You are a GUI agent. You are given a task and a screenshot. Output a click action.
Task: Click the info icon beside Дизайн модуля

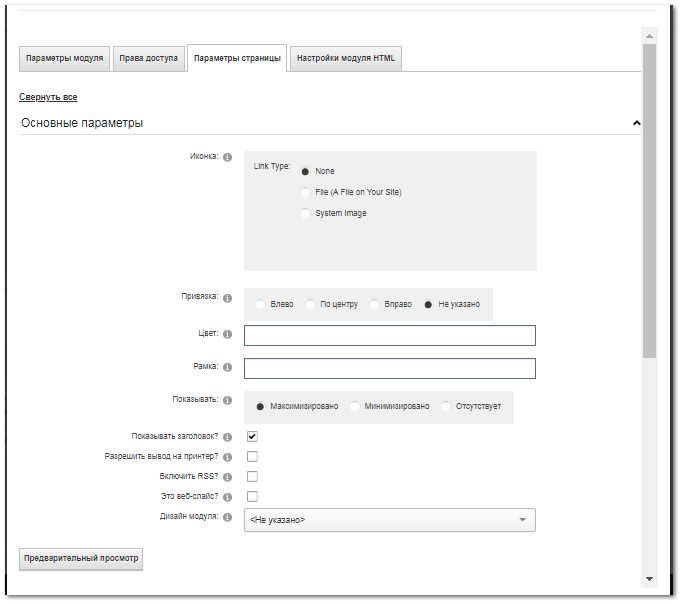tap(227, 518)
